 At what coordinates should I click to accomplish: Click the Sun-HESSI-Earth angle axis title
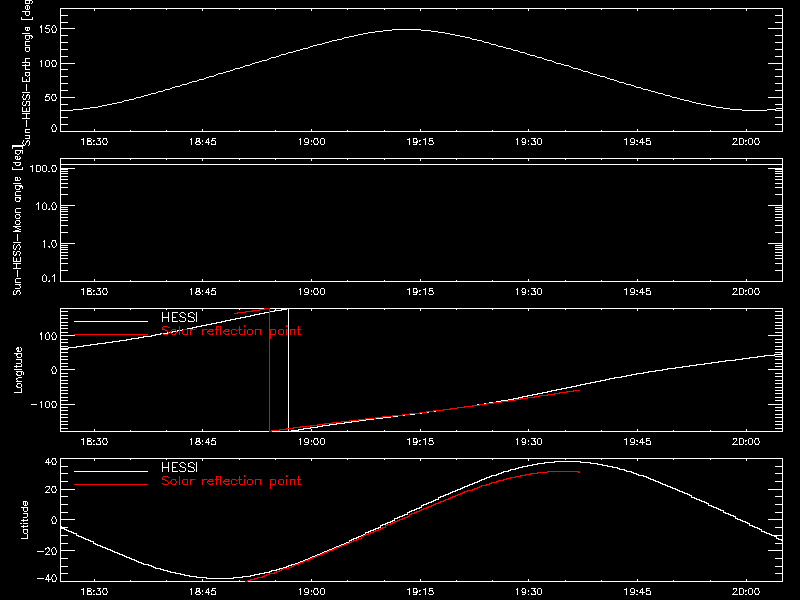click(x=27, y=71)
